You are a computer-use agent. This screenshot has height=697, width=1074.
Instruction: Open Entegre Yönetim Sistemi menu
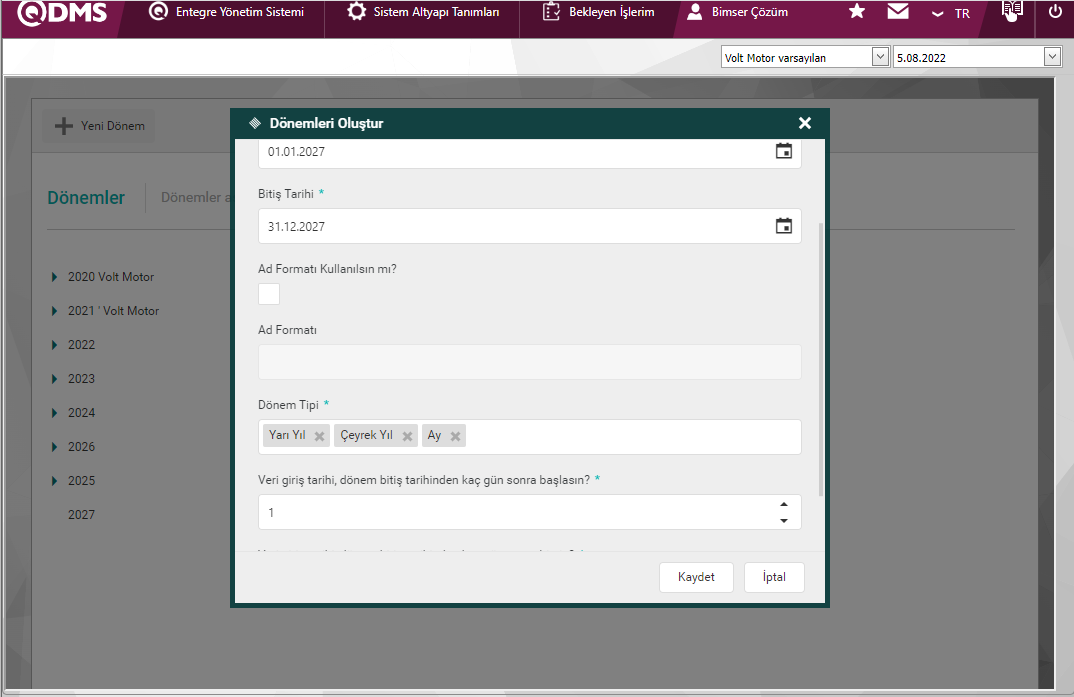tap(227, 12)
